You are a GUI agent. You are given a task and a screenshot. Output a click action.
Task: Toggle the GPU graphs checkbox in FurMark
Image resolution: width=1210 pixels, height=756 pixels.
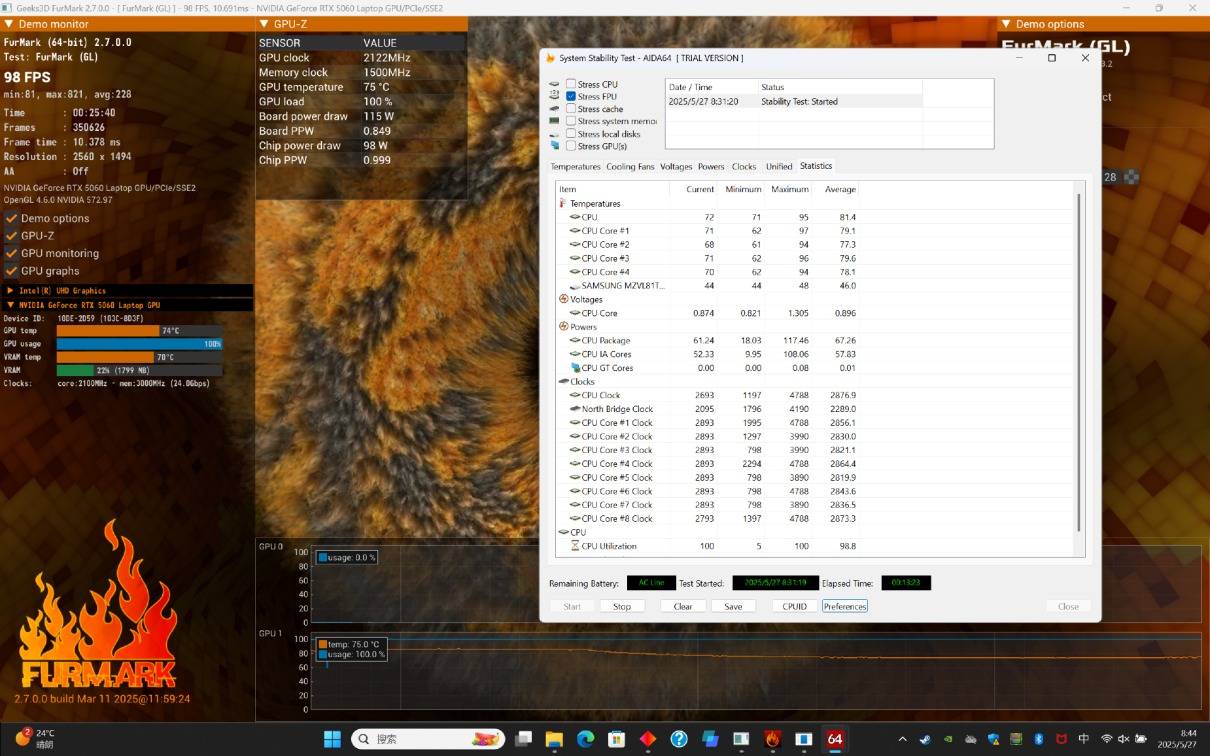coord(12,271)
